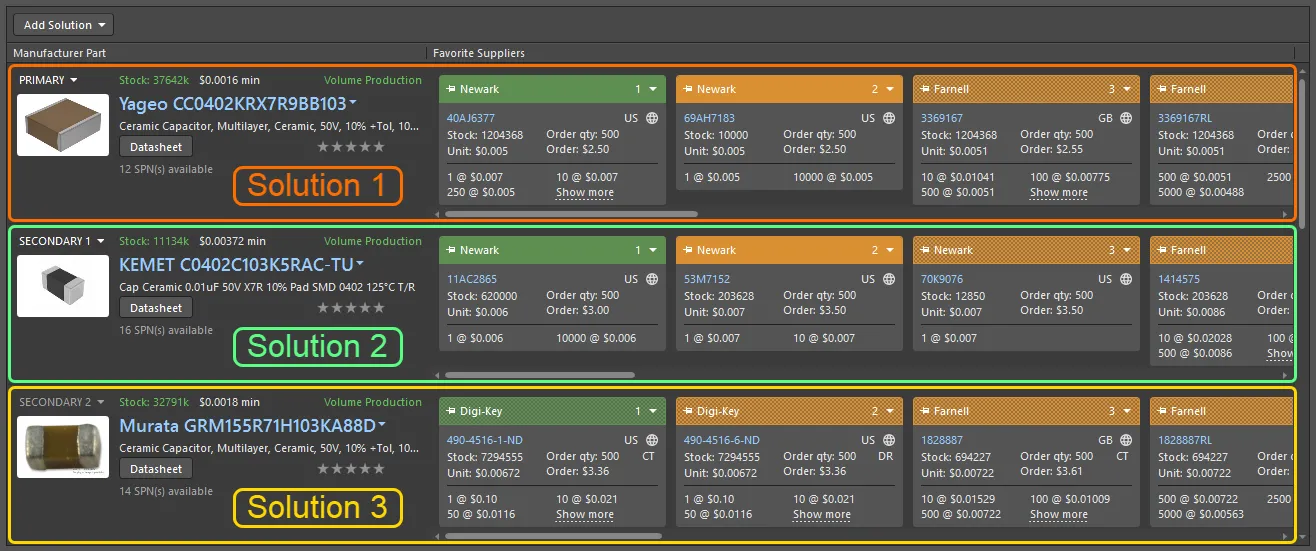Open supplier part link 1828887RL
Image resolution: width=1316 pixels, height=551 pixels.
click(1185, 440)
